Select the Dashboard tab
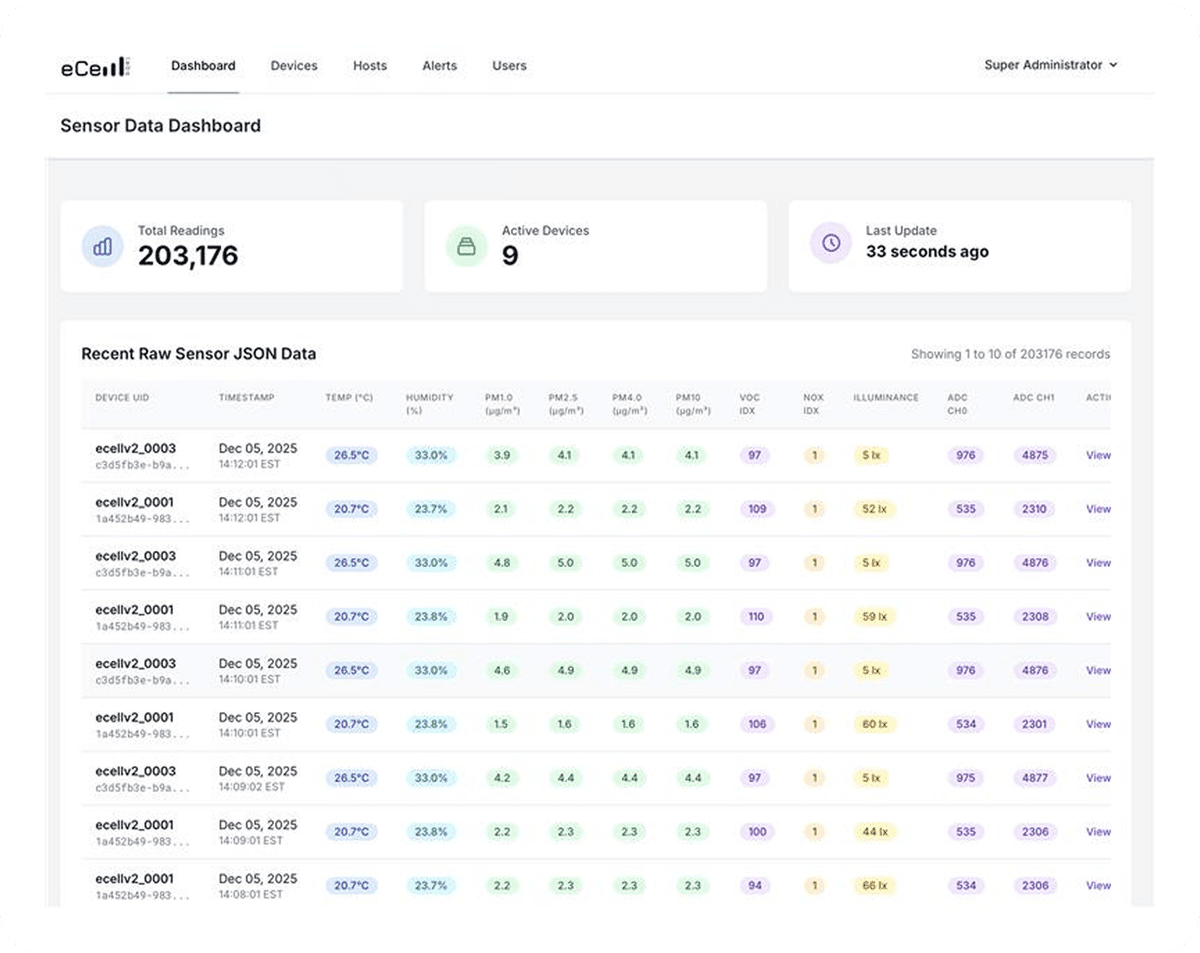The image size is (1200, 953). click(x=203, y=66)
